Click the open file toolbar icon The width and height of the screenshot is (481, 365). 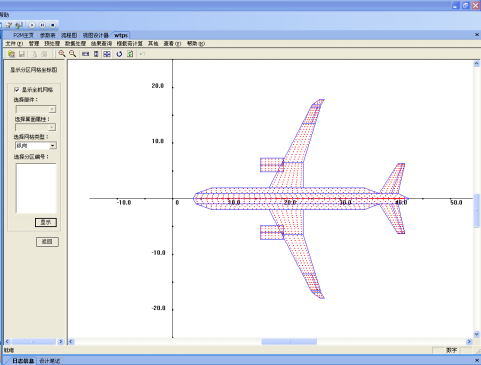(11, 54)
